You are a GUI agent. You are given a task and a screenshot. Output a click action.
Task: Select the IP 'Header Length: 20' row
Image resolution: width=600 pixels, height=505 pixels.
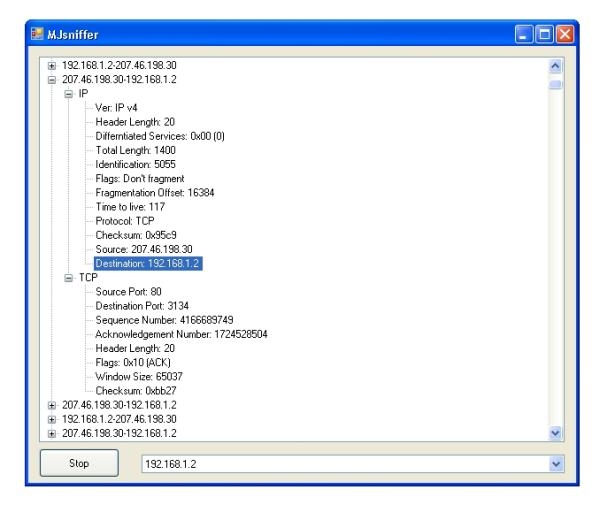tap(135, 122)
